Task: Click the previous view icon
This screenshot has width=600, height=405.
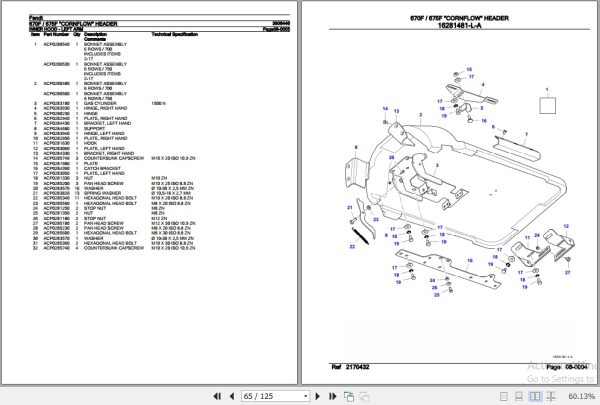Action: point(349,396)
